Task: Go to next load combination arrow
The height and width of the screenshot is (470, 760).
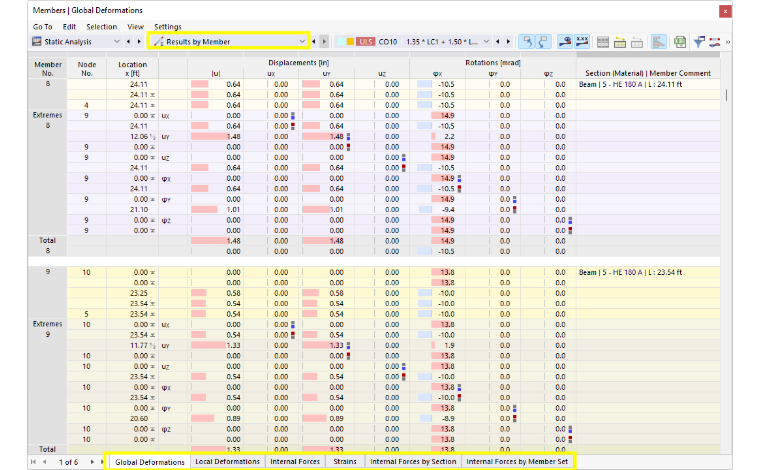Action: (508, 42)
